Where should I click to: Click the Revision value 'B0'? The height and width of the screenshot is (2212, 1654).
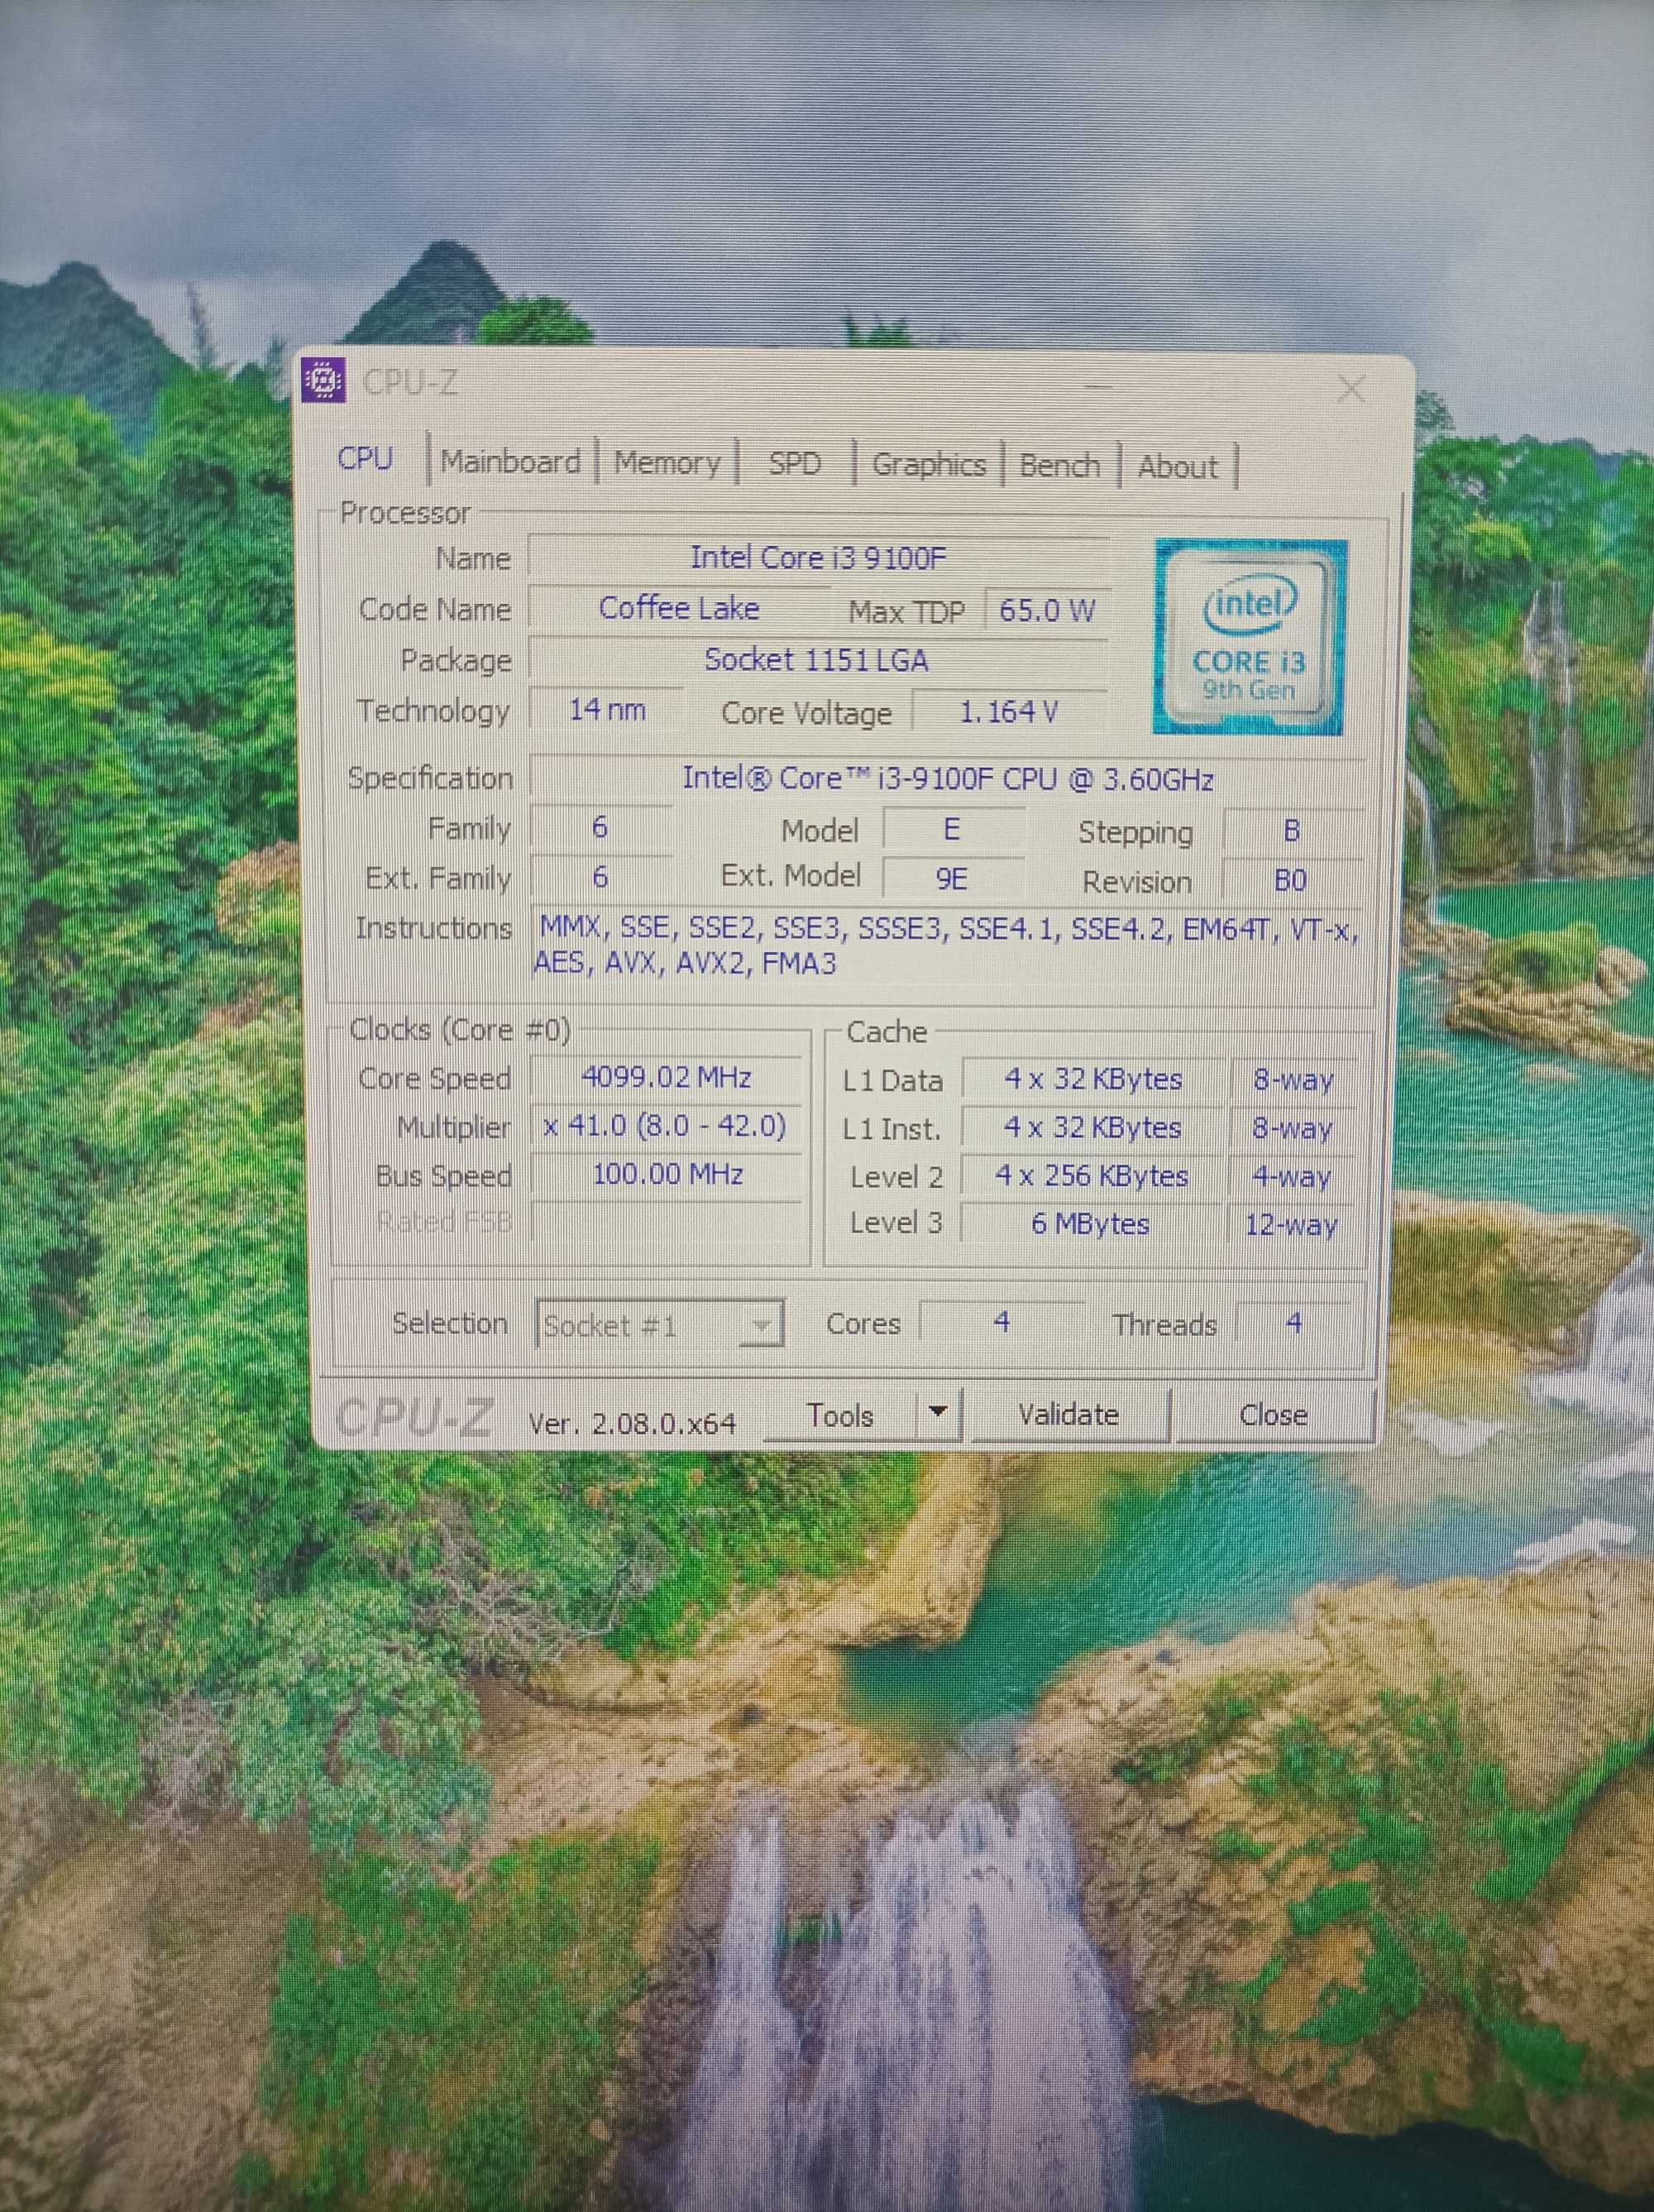(1291, 880)
